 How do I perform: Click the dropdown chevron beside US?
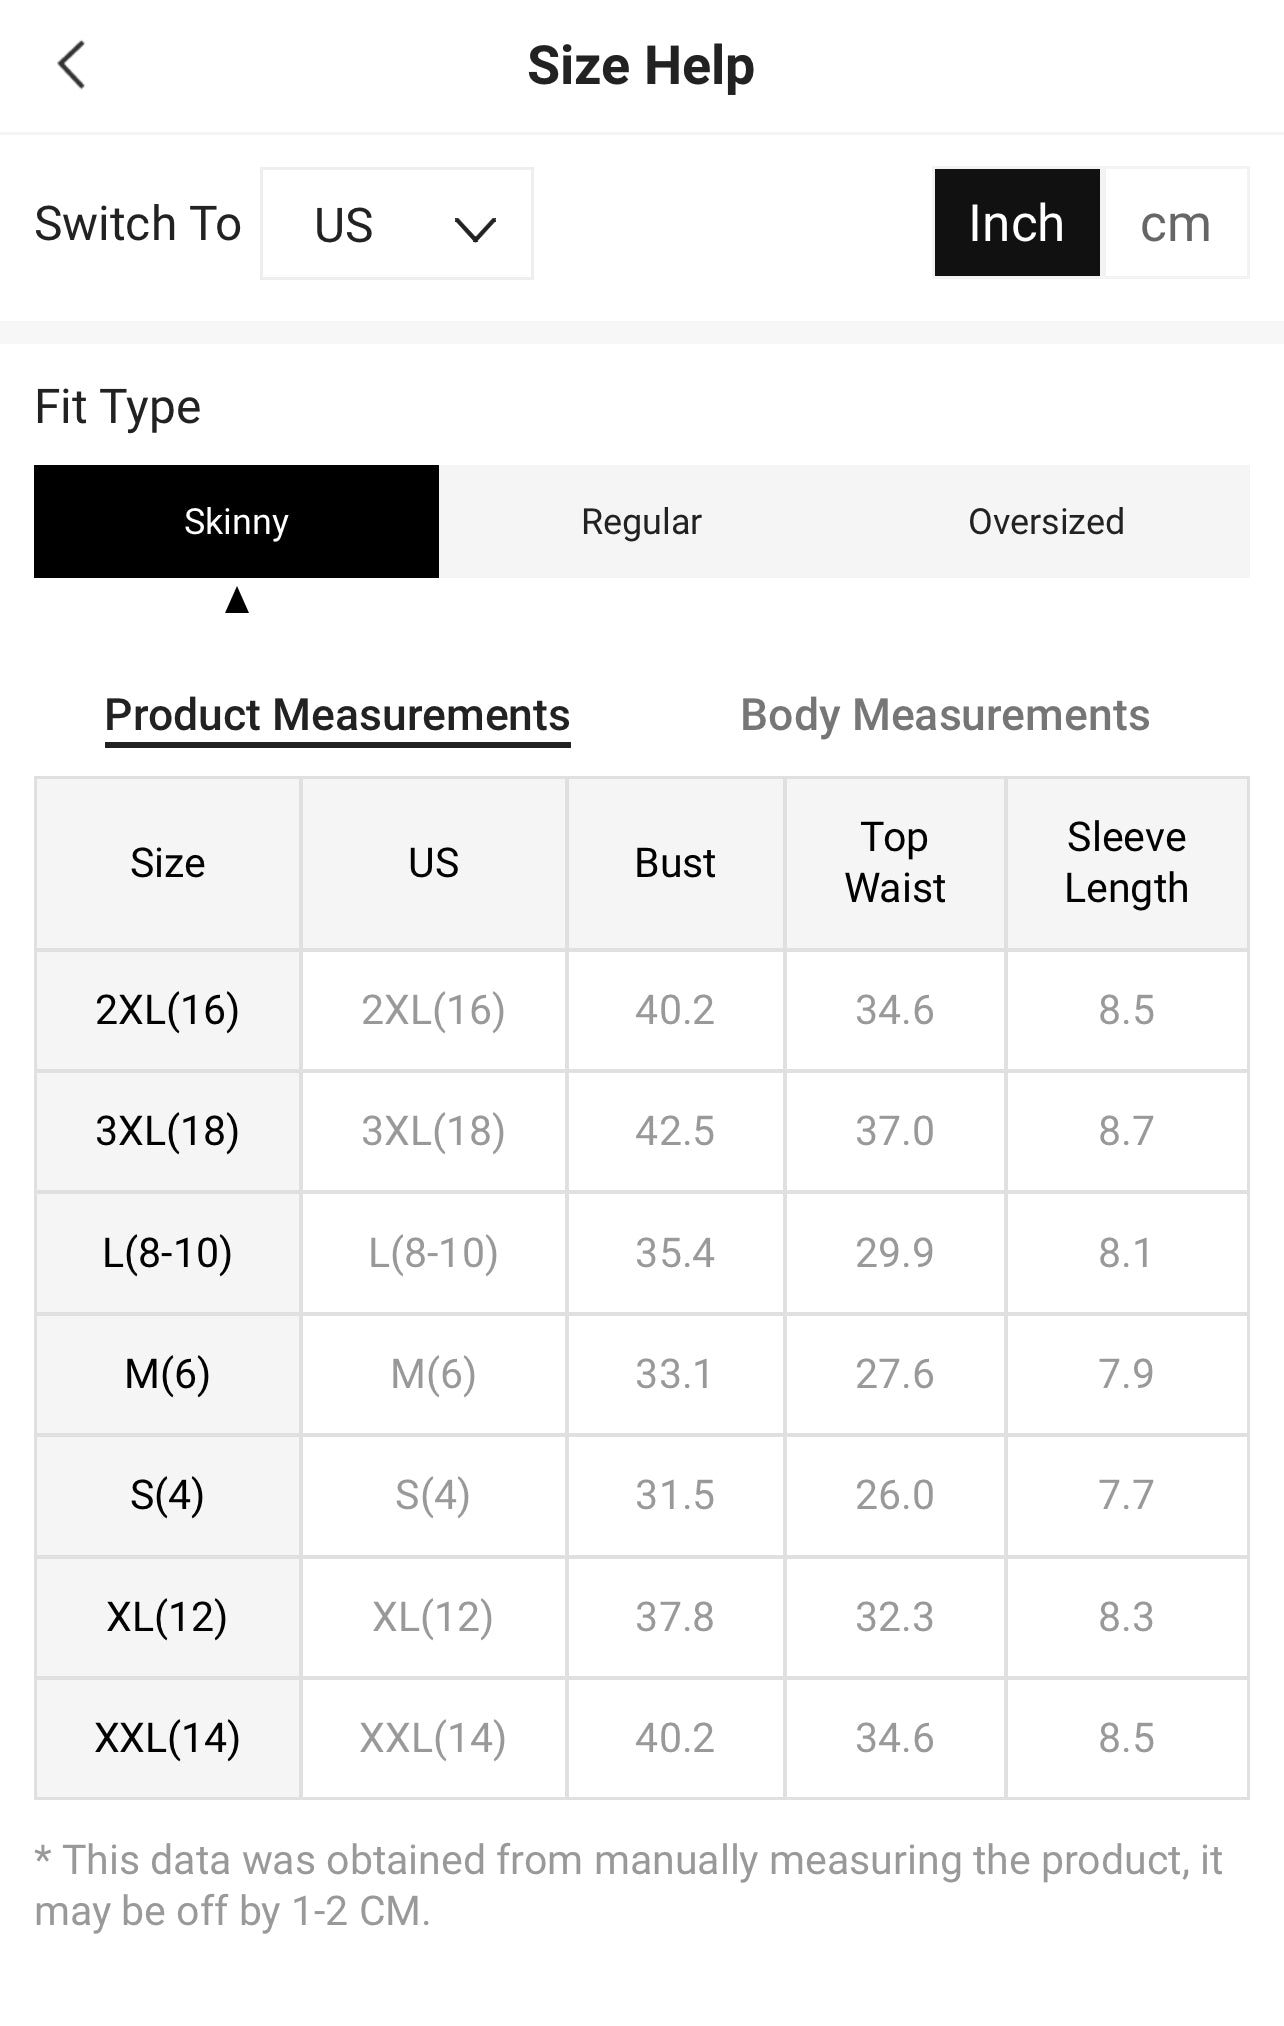[x=474, y=229]
